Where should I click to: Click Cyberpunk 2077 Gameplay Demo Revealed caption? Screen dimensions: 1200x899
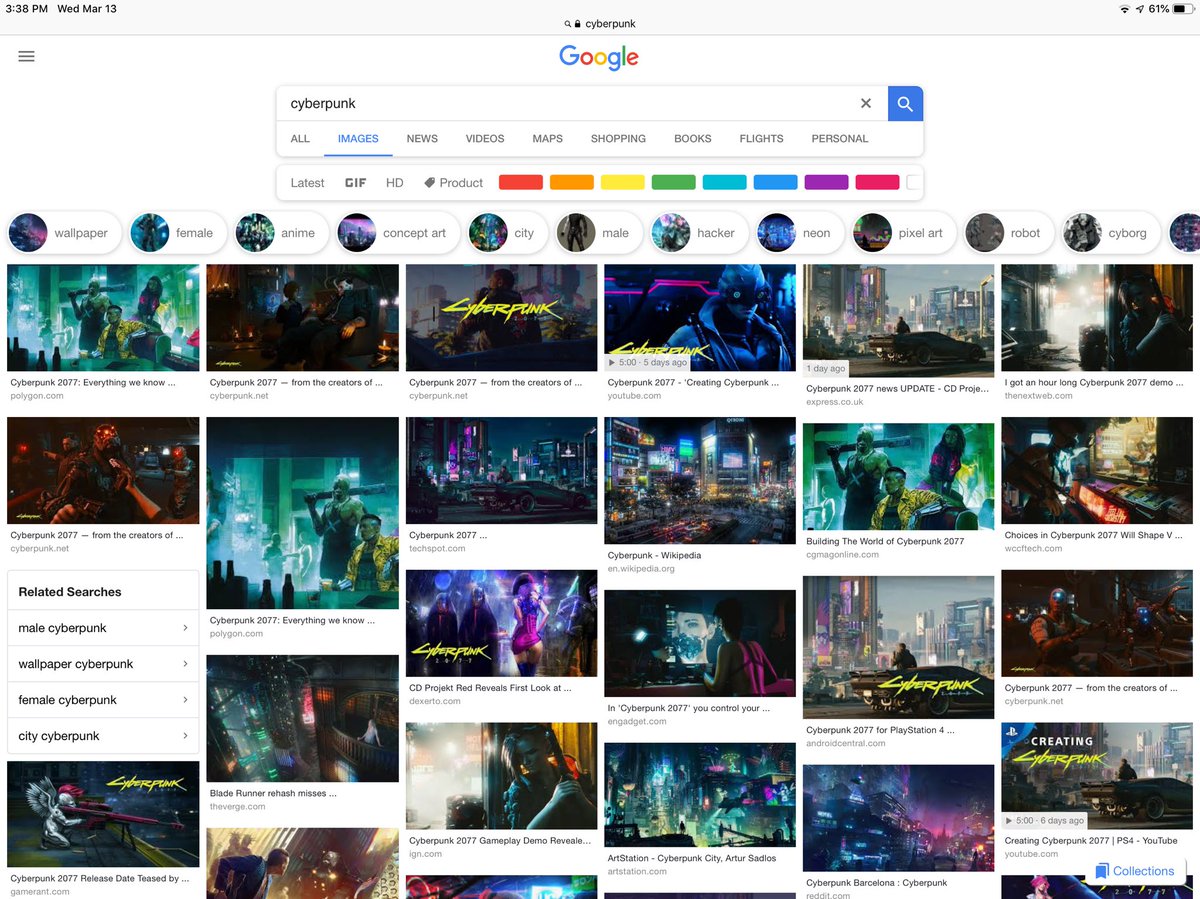click(500, 841)
